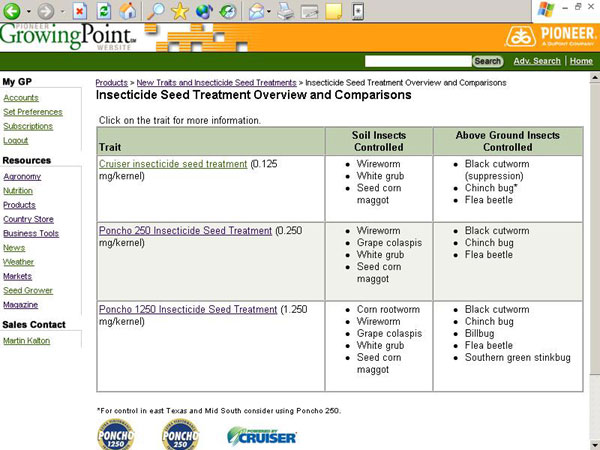This screenshot has height=450, width=600.
Task: Click the Martin Kalton sales contact link
Action: click(x=26, y=341)
